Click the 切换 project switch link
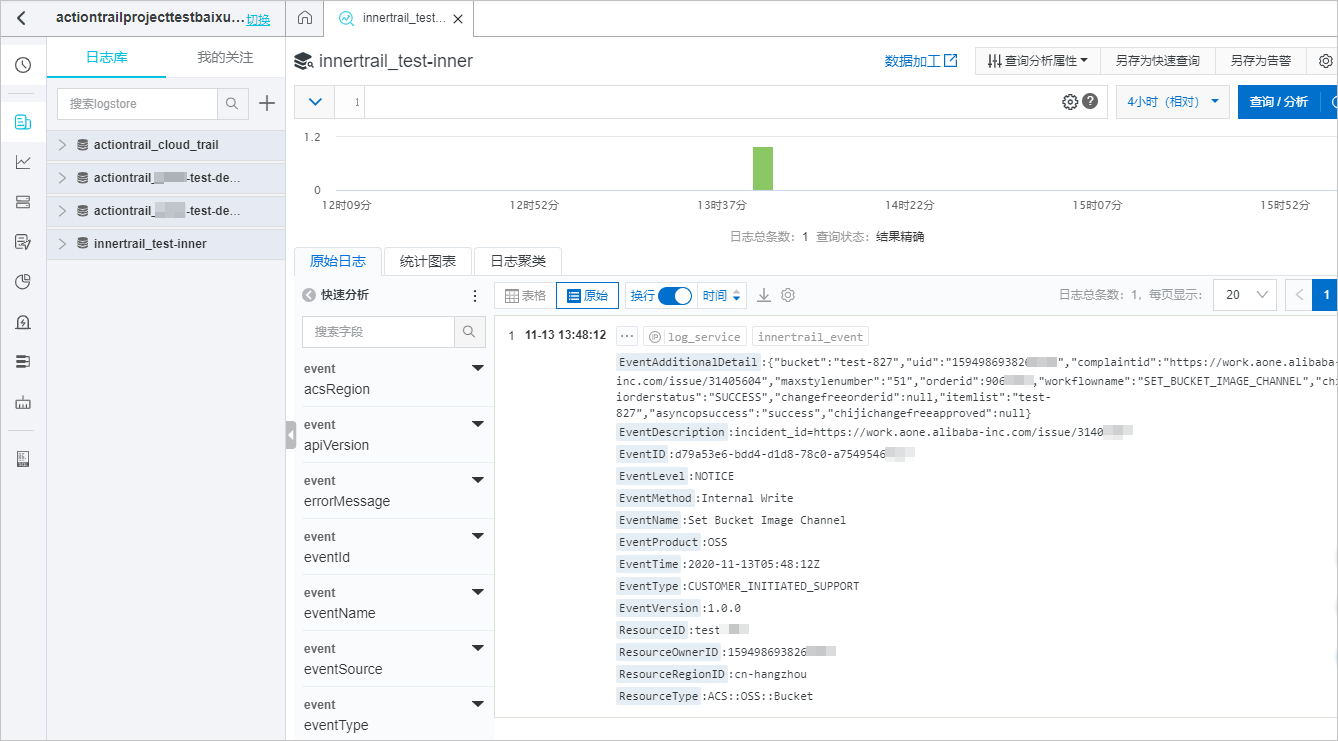1338x741 pixels. (x=258, y=20)
